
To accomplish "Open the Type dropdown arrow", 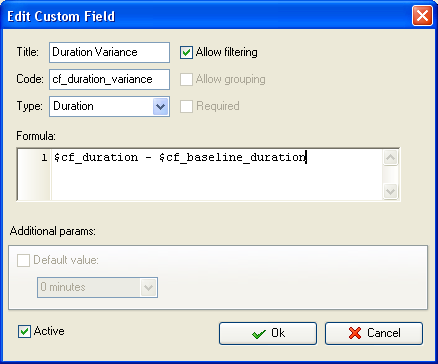I will pyautogui.click(x=160, y=107).
